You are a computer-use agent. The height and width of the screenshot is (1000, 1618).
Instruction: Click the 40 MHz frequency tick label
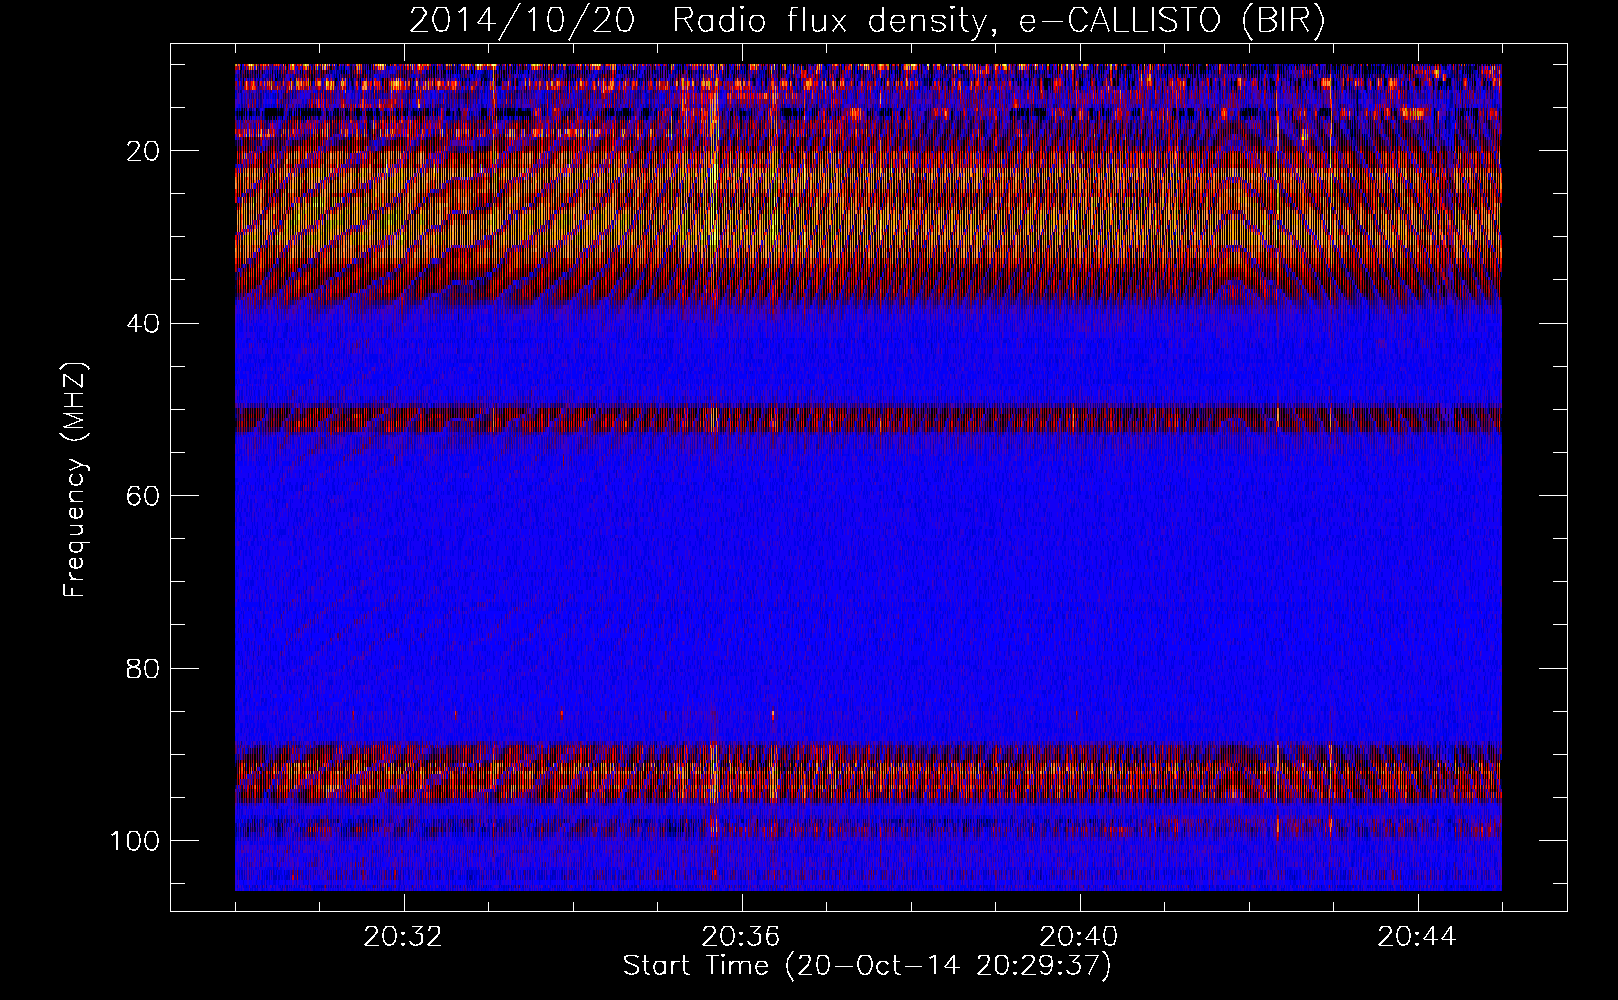[x=143, y=323]
